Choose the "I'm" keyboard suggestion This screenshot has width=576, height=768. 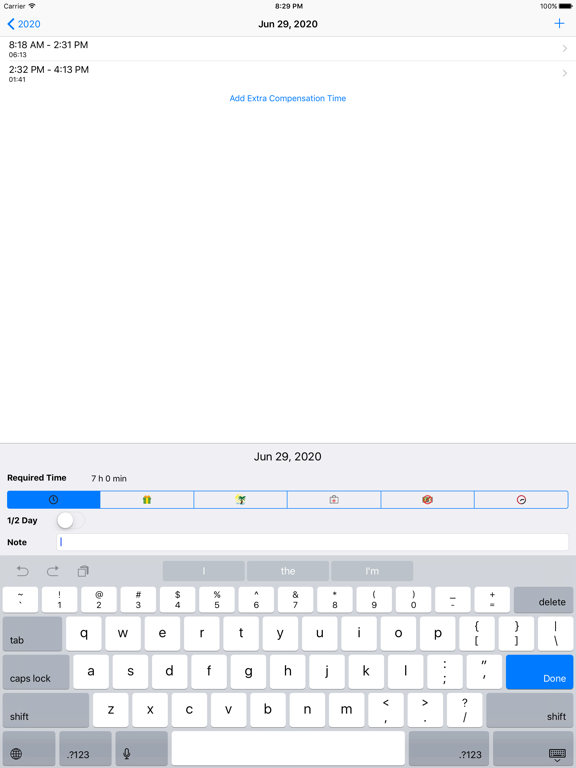click(372, 571)
